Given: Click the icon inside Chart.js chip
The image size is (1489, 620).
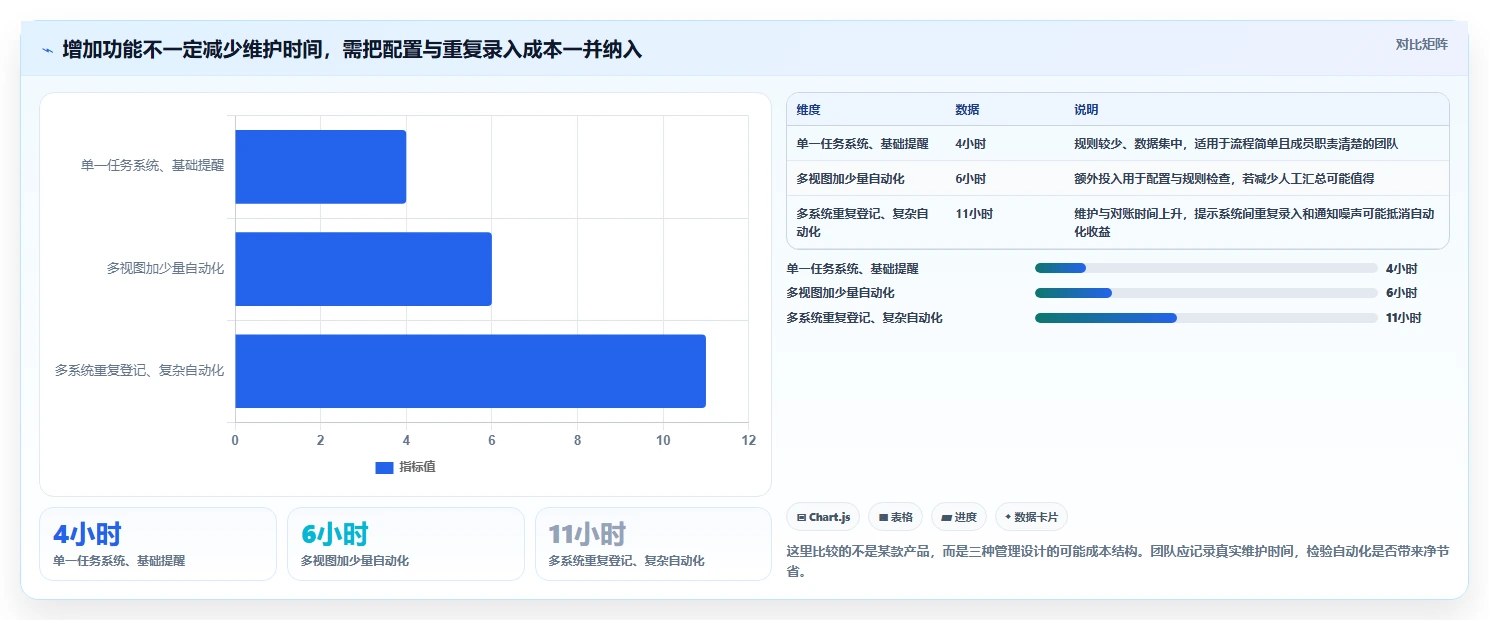Looking at the screenshot, I should click(x=802, y=518).
